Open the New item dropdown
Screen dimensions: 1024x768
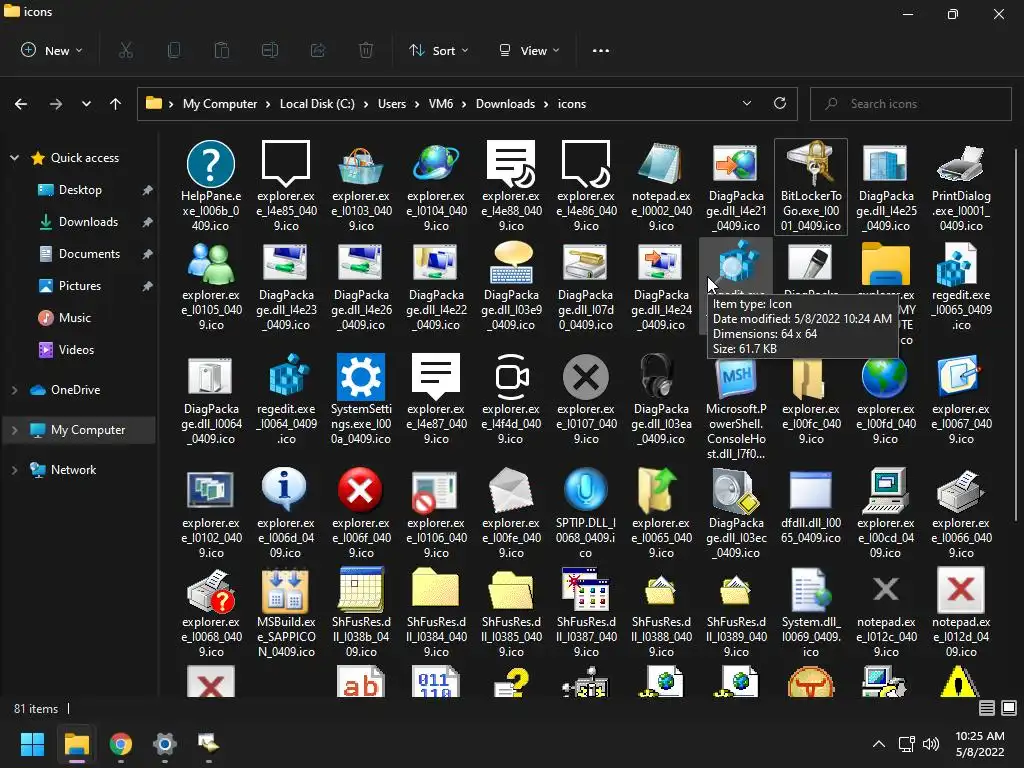[x=52, y=50]
